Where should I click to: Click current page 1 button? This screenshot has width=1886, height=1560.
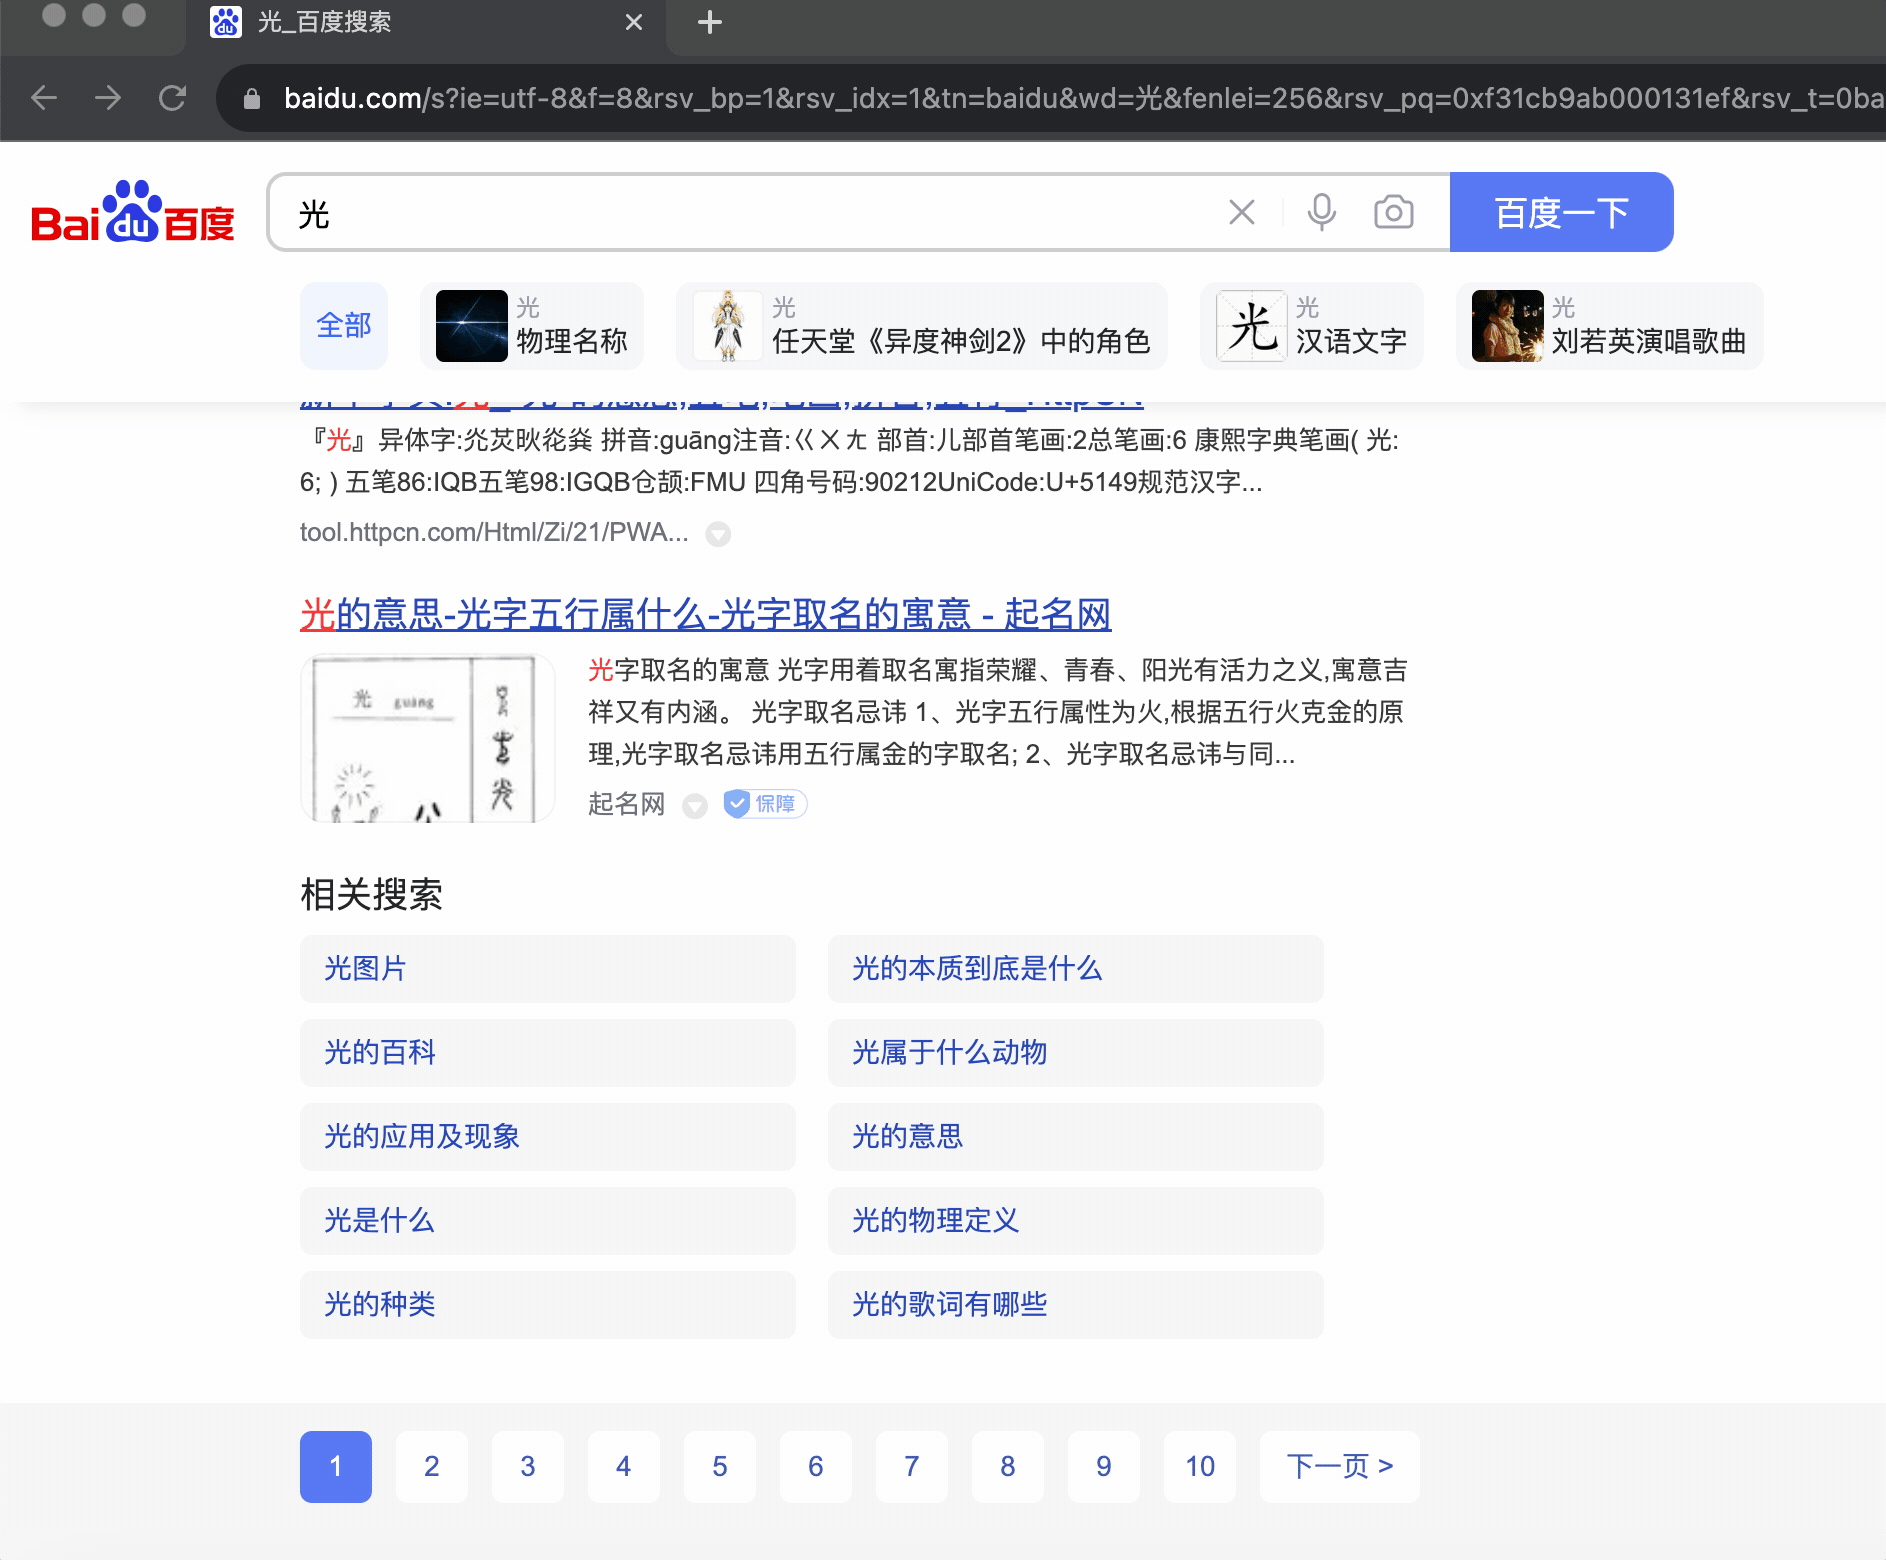pyautogui.click(x=336, y=1467)
